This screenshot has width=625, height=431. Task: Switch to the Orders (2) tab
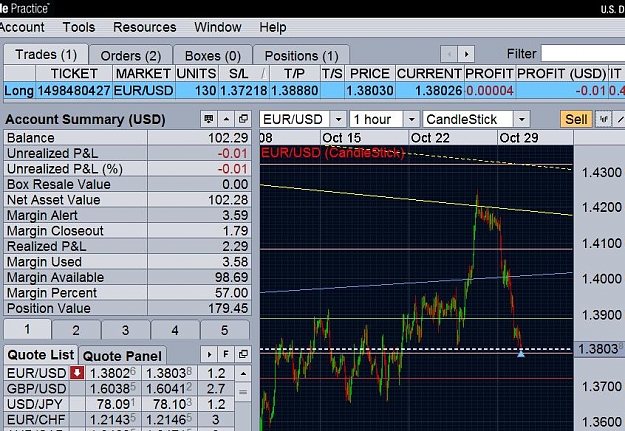(x=131, y=56)
